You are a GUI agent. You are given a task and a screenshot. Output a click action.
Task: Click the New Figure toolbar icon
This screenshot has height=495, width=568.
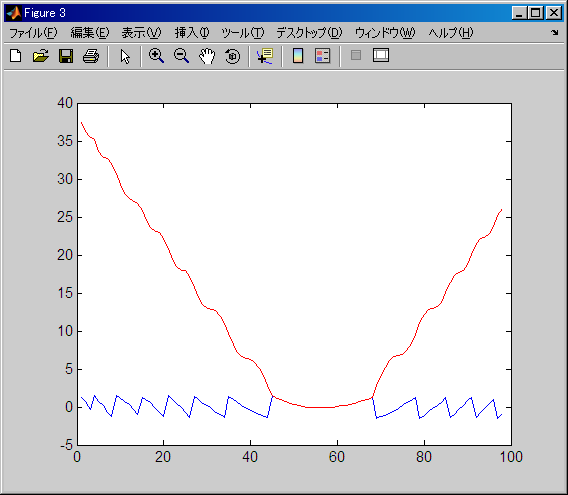coord(16,56)
